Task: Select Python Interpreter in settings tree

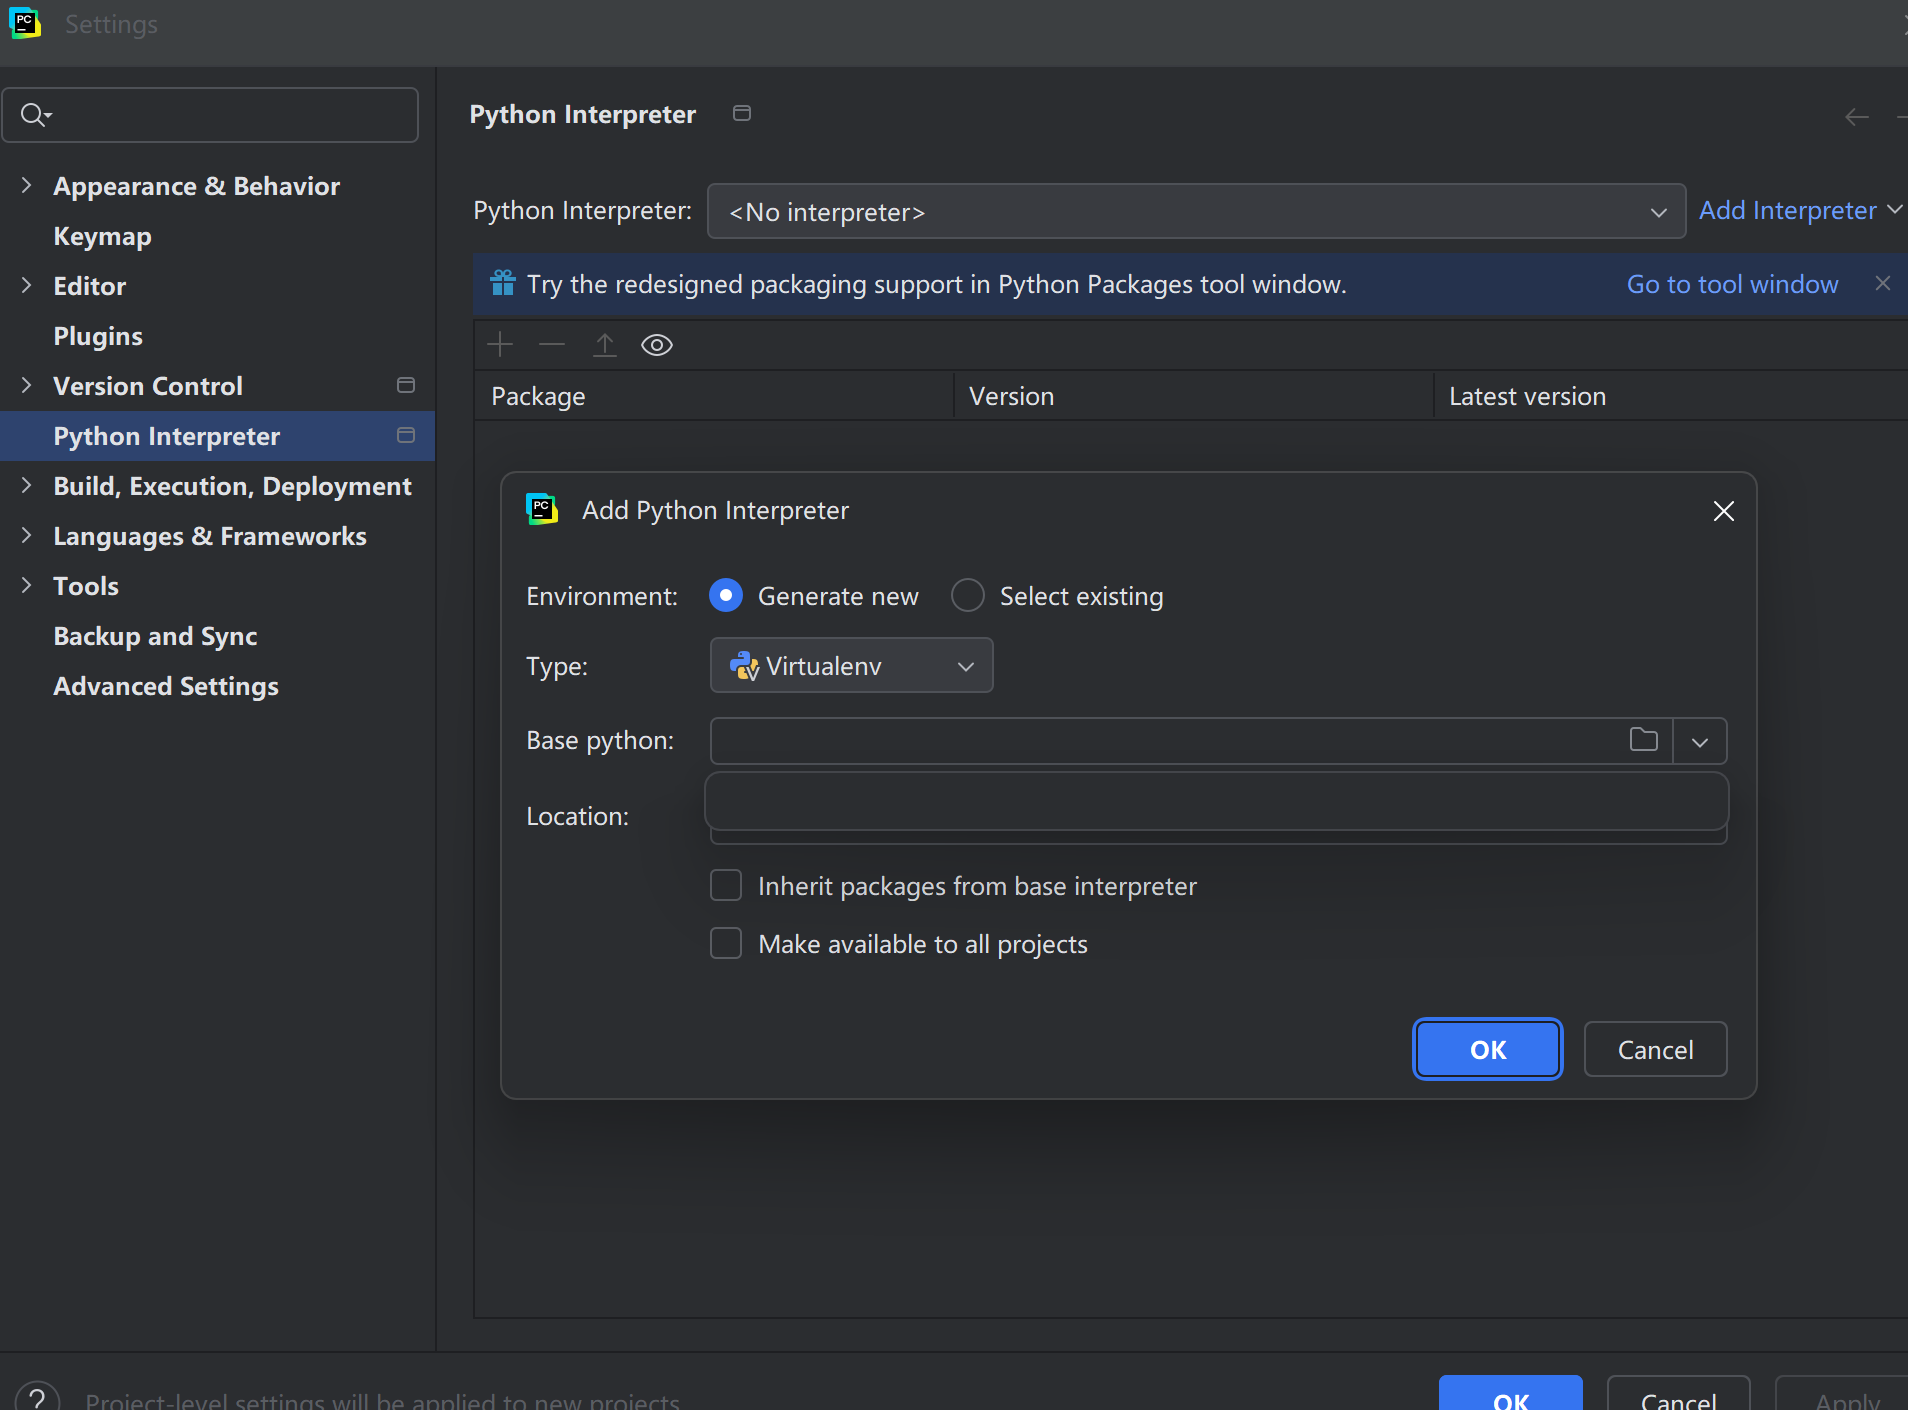Action: coord(217,436)
